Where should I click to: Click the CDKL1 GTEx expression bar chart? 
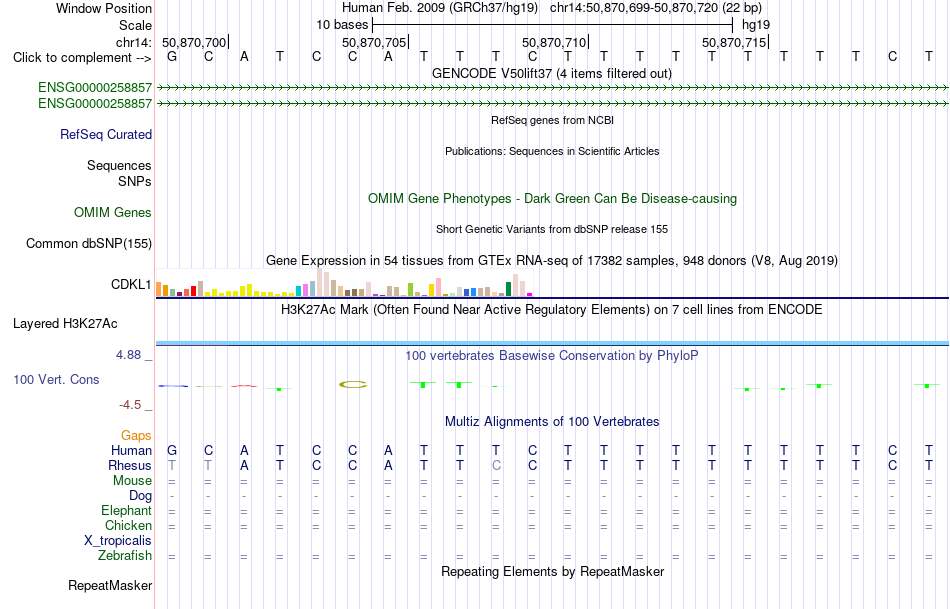coord(344,282)
